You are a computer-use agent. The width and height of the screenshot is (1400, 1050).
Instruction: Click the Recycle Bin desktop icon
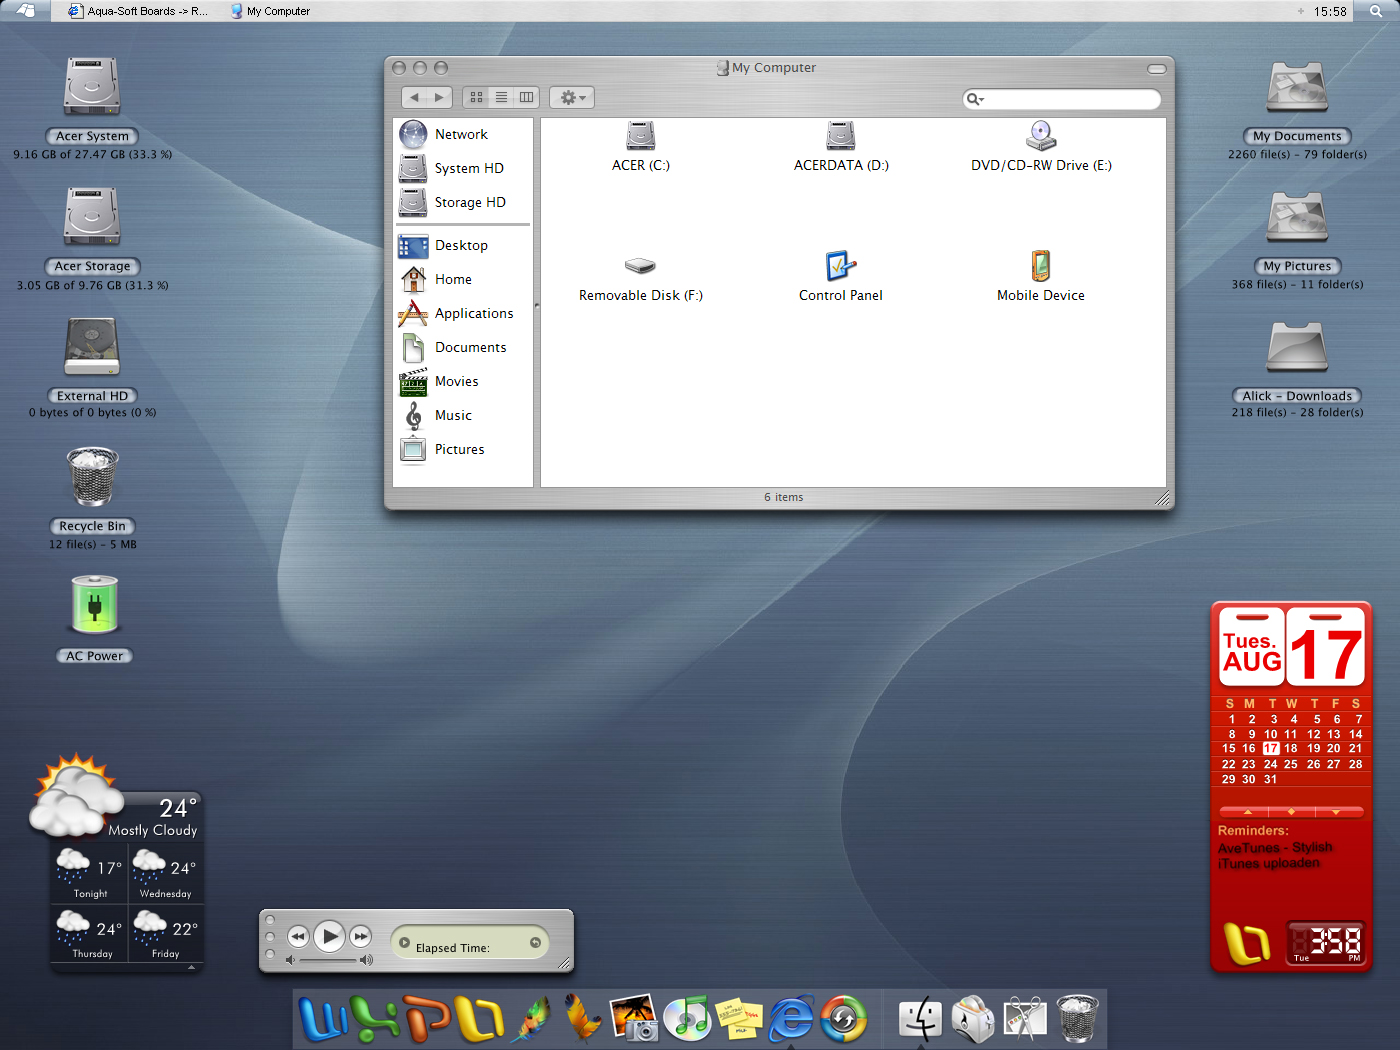click(x=92, y=477)
